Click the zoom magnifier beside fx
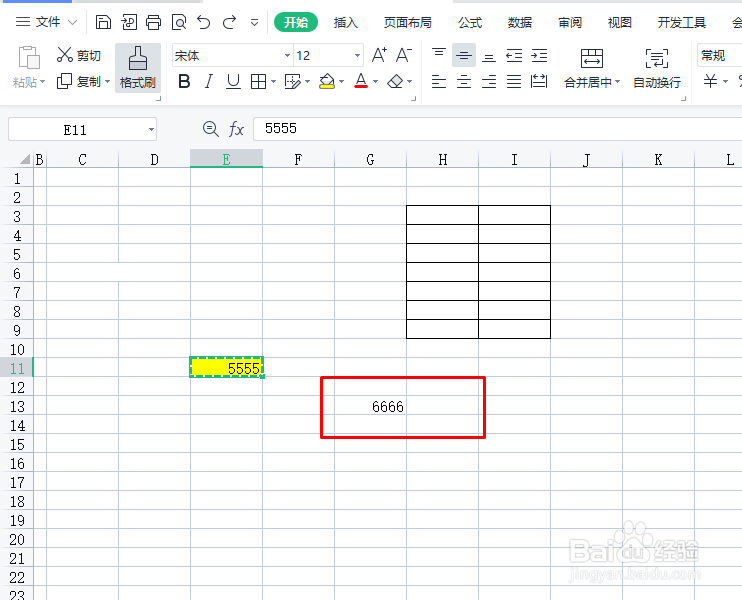The width and height of the screenshot is (742, 600). pyautogui.click(x=211, y=129)
